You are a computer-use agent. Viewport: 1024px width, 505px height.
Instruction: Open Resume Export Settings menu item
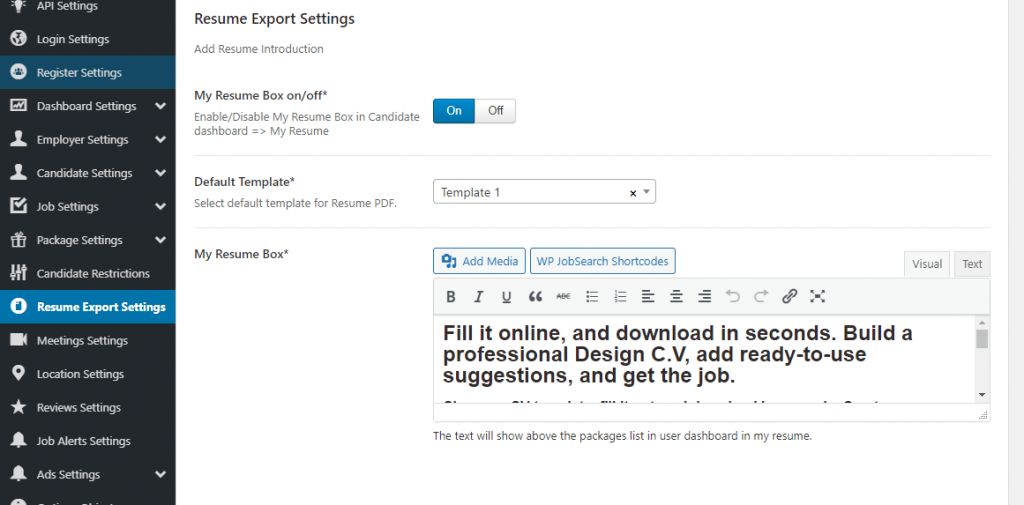[88, 306]
